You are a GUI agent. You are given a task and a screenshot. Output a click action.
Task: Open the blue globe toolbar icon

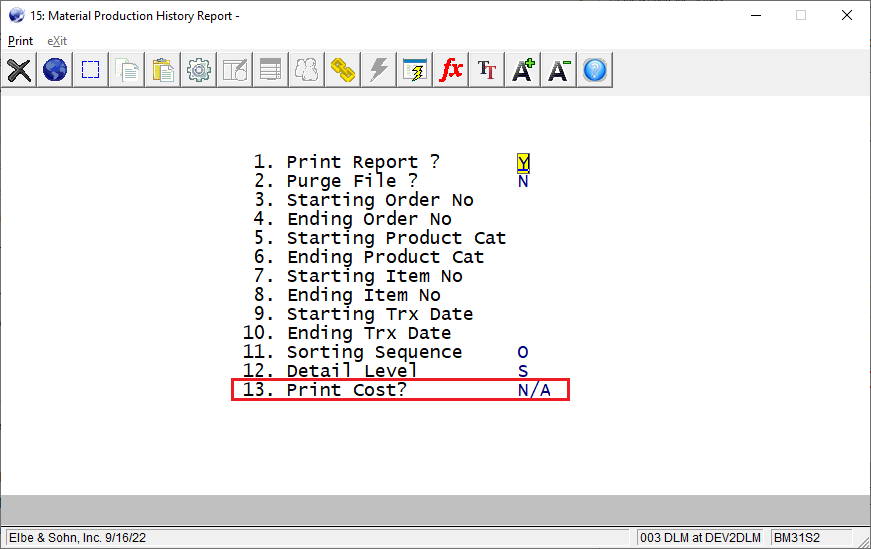(54, 70)
